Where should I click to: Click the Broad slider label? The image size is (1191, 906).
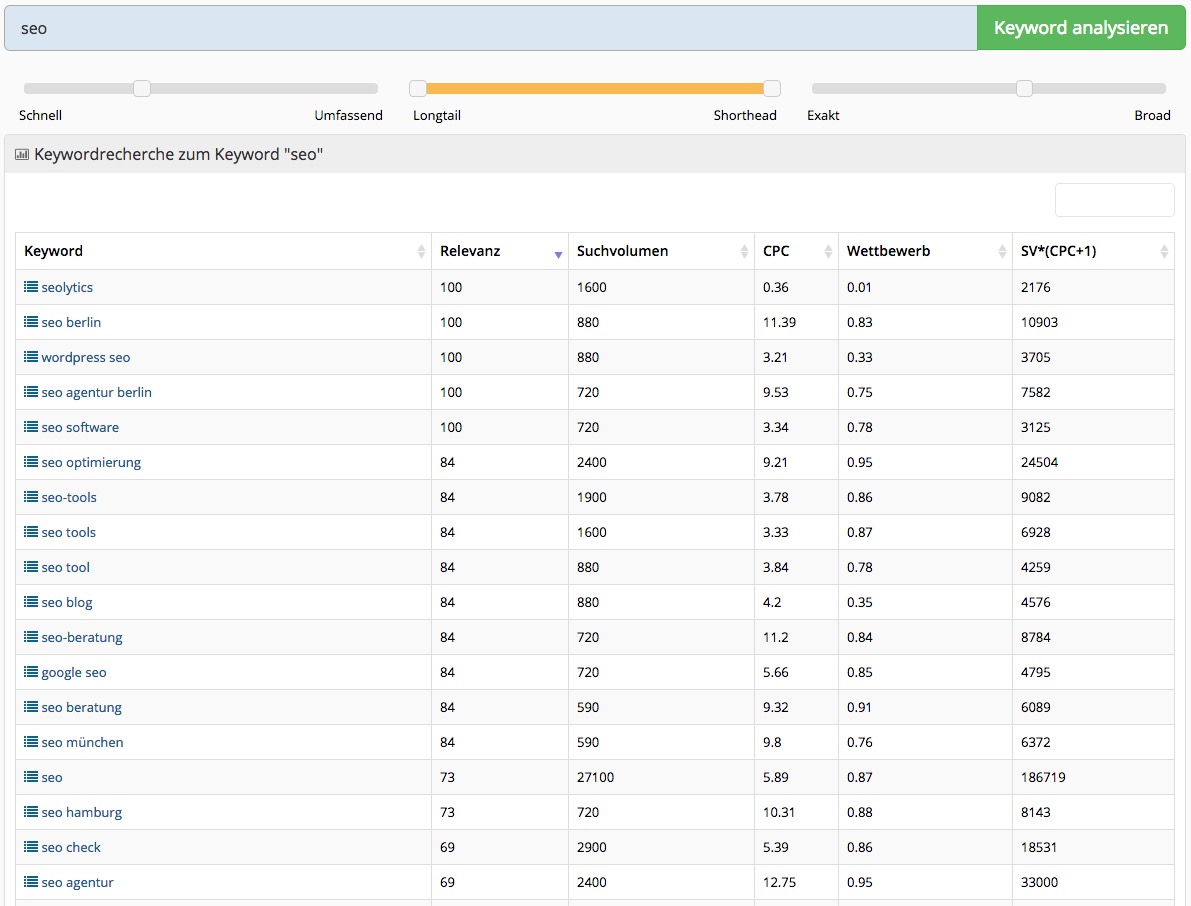[x=1152, y=115]
